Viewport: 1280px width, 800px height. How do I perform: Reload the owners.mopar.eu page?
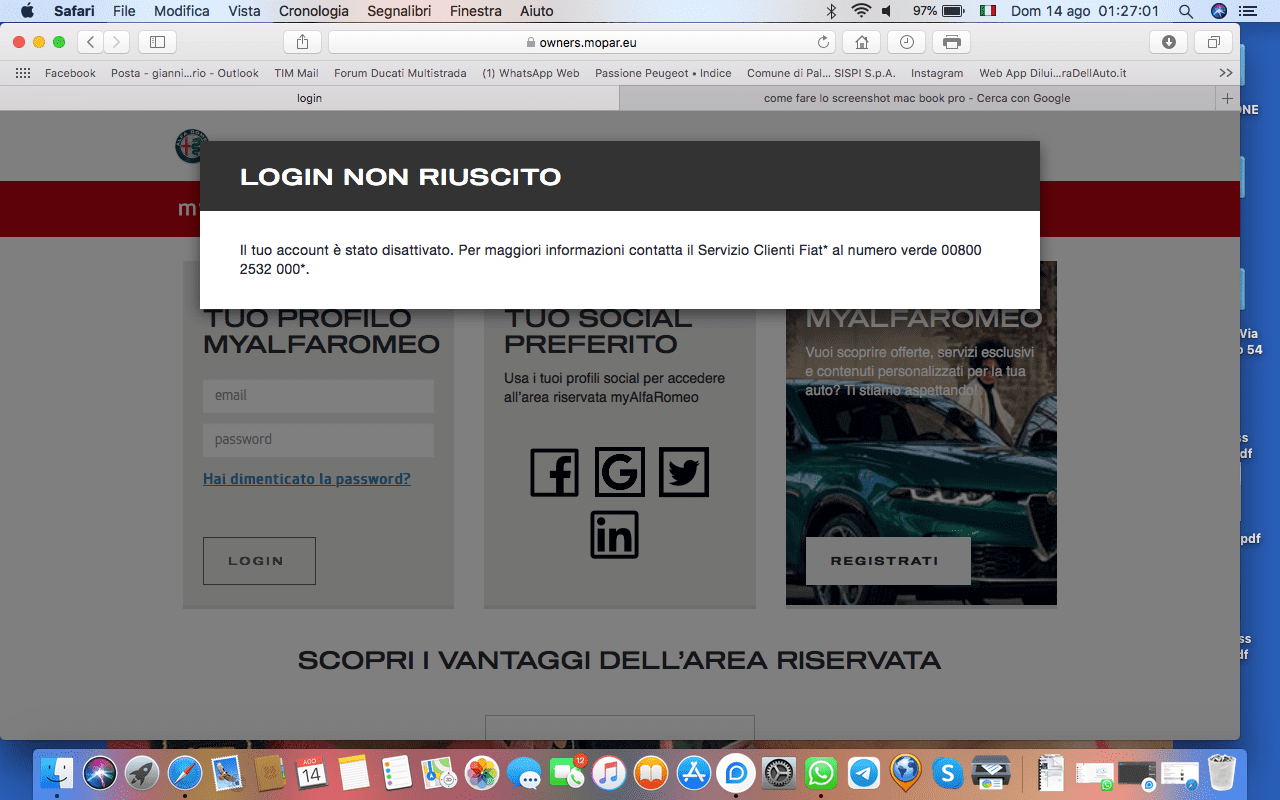[x=824, y=42]
